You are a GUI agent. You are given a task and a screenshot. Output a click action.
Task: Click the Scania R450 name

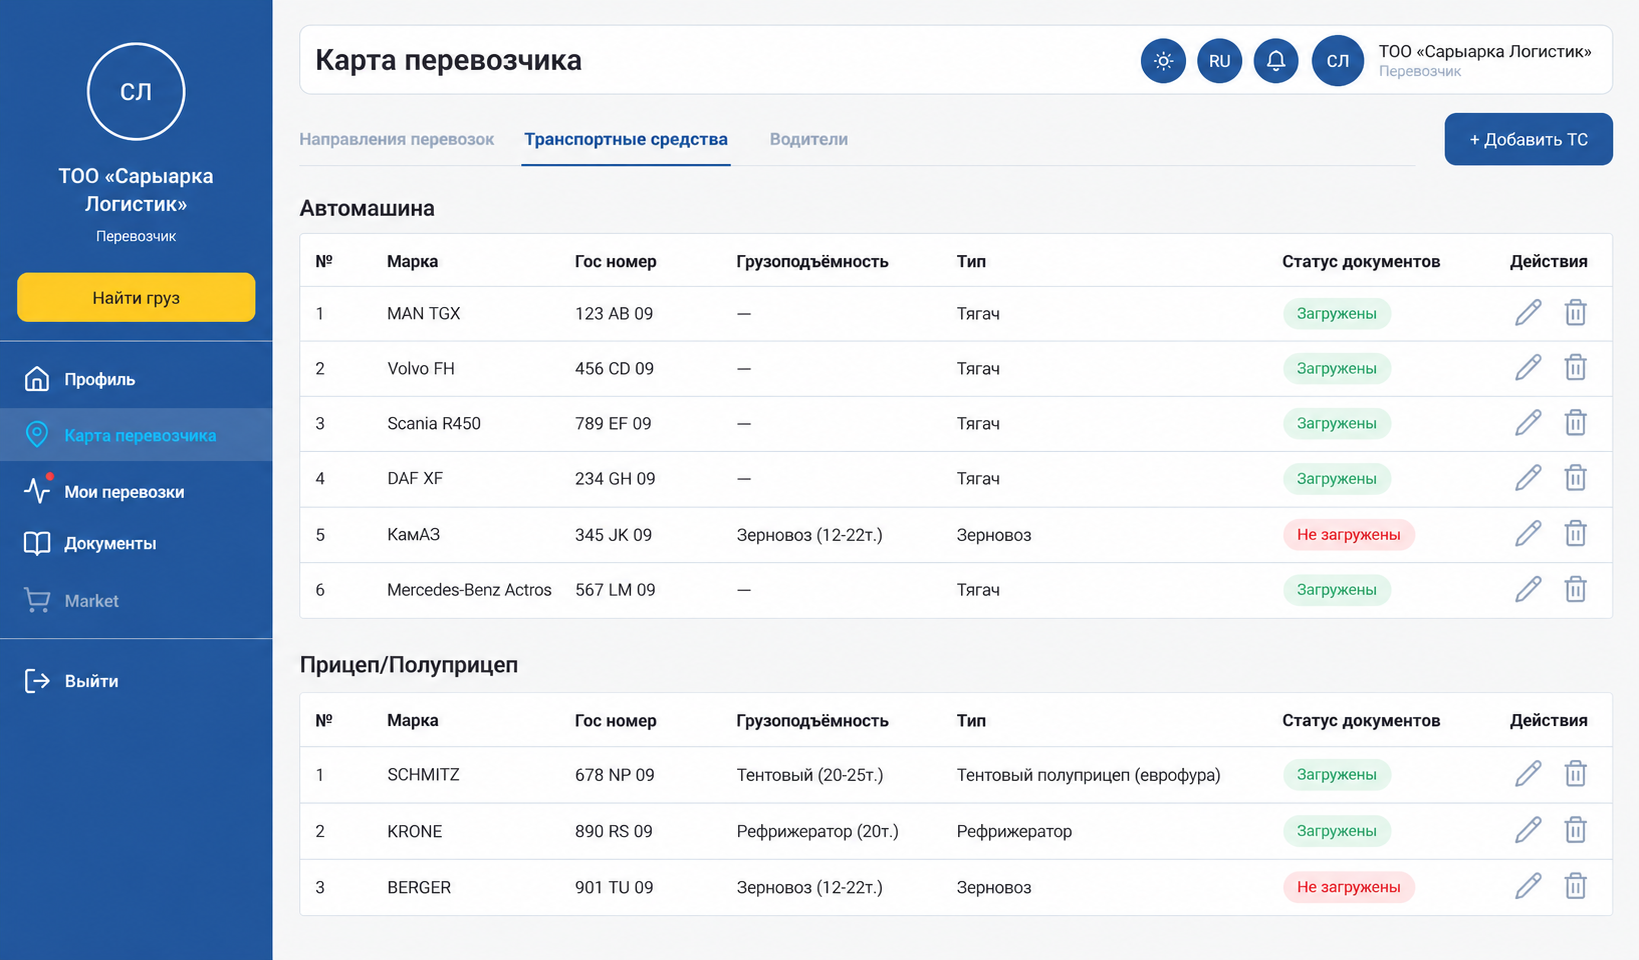[434, 423]
